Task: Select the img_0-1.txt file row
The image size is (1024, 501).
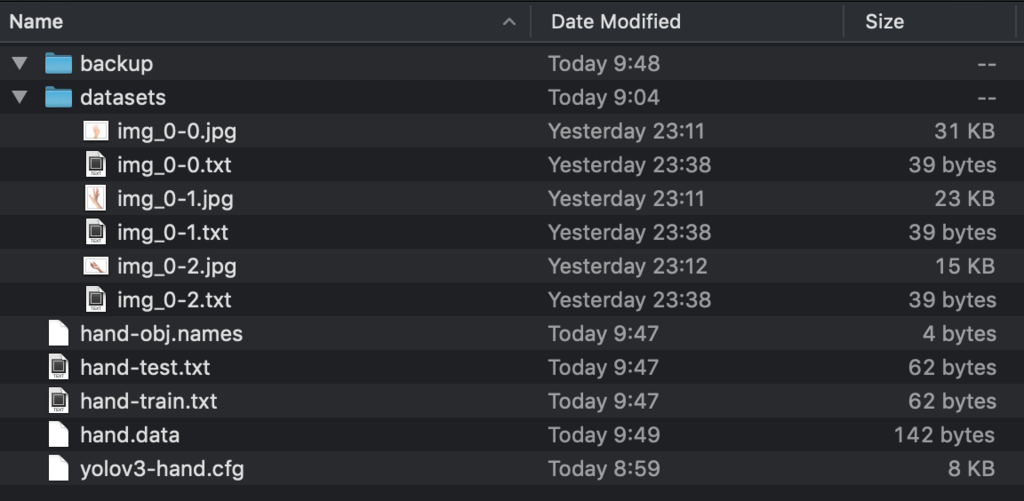Action: [x=172, y=233]
